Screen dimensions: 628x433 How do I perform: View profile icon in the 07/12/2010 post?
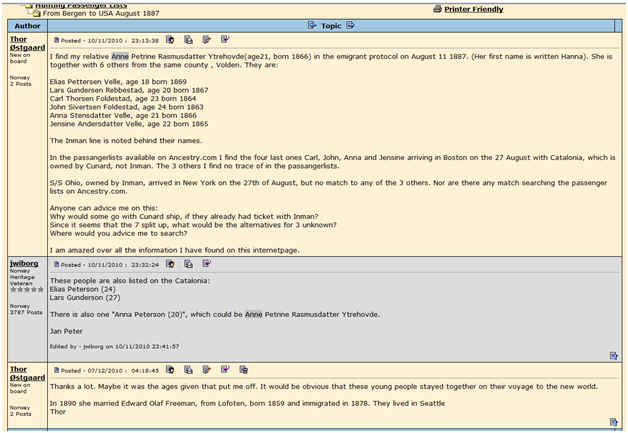[170, 370]
